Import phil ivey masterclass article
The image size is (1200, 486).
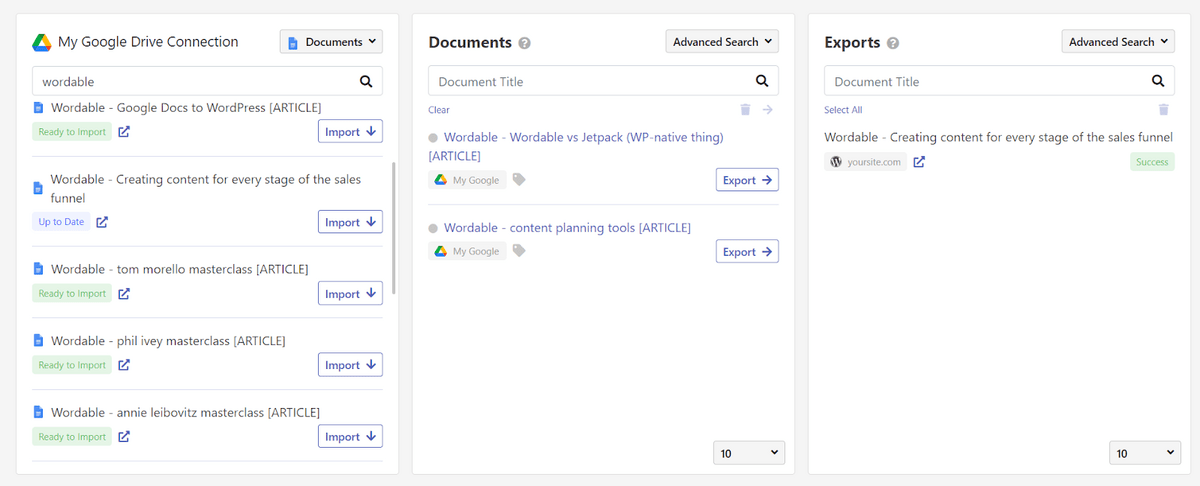pyautogui.click(x=350, y=365)
